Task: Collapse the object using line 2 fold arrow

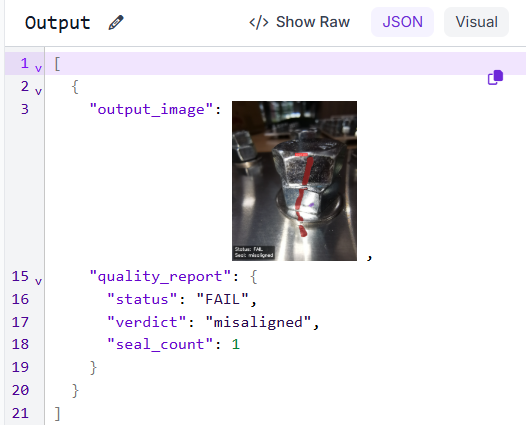Action: pyautogui.click(x=39, y=91)
